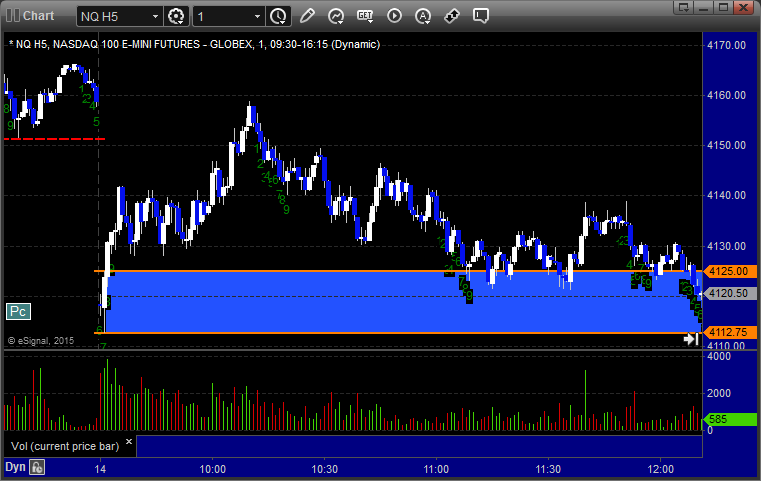
Task: Click the scroll-to-latest-bar arrow icon
Action: coord(691,339)
